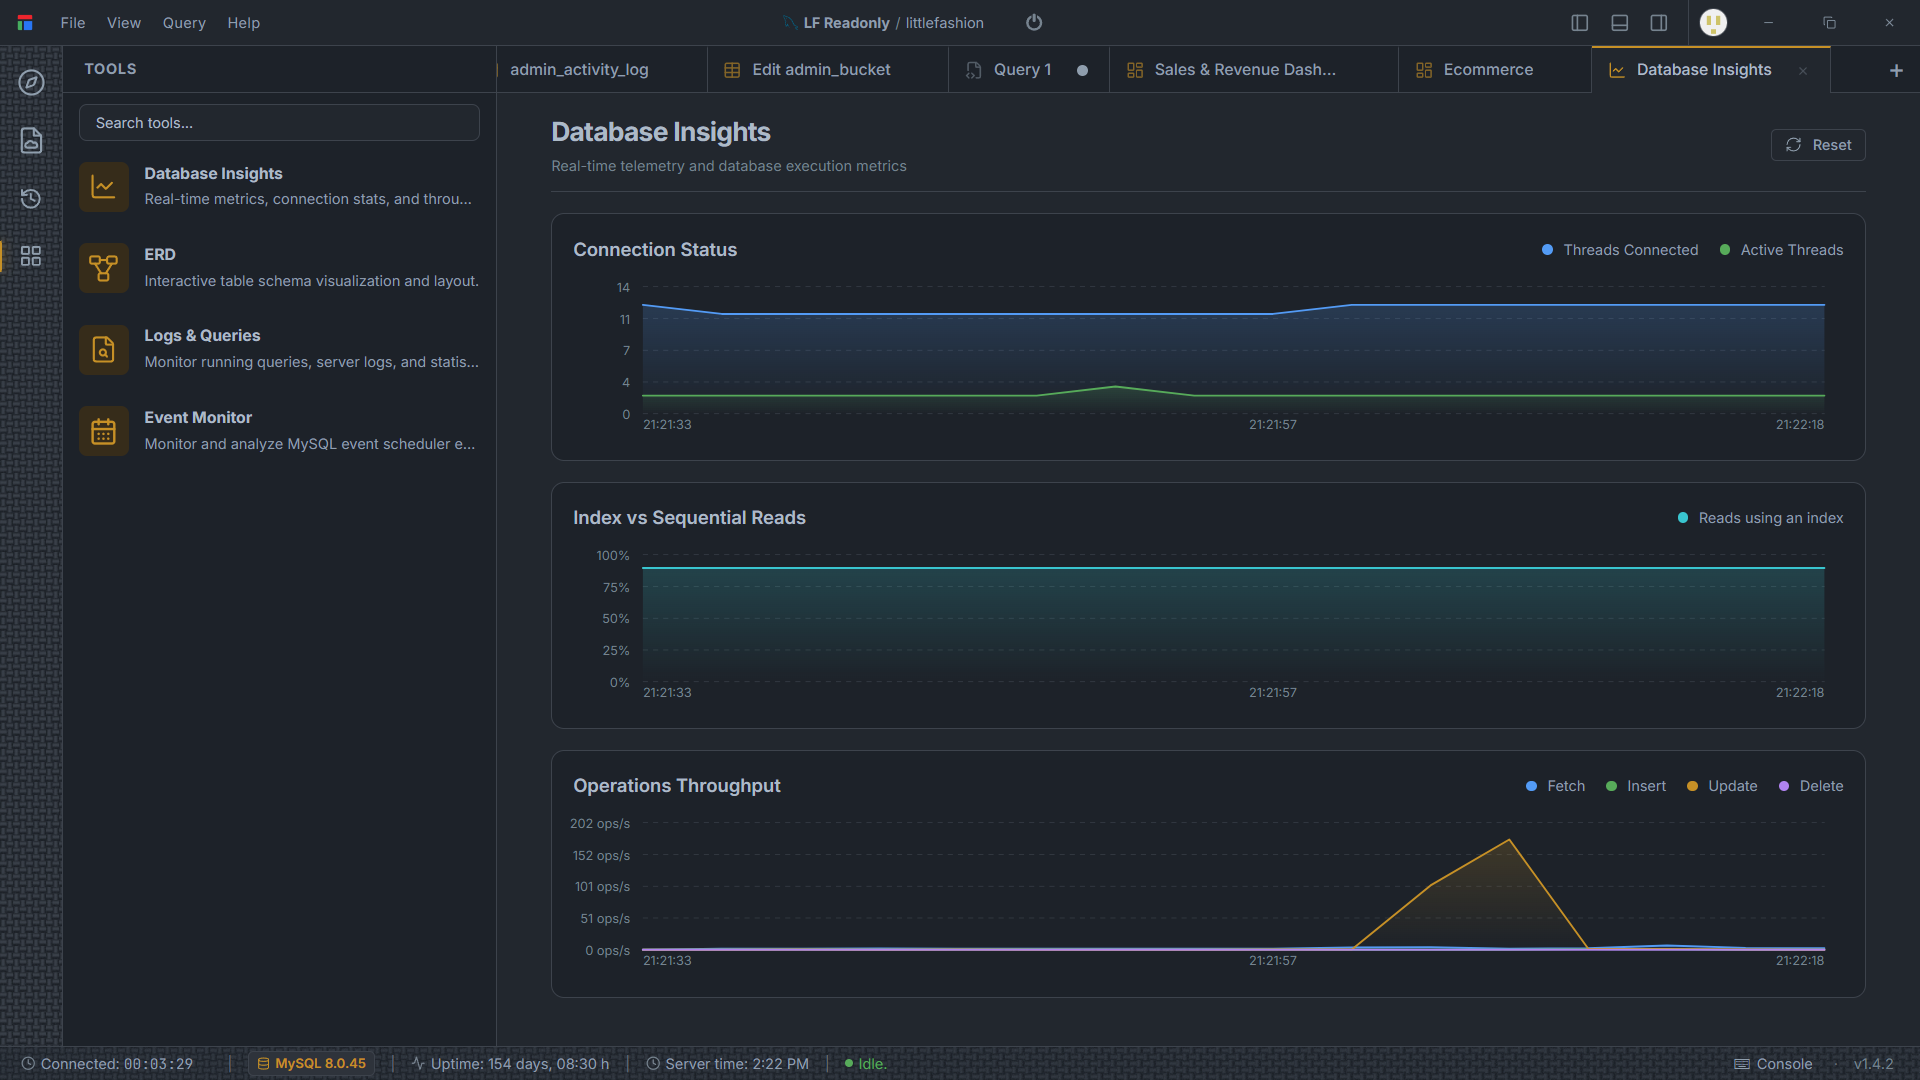Click the Uptime status entry

pos(510,1064)
